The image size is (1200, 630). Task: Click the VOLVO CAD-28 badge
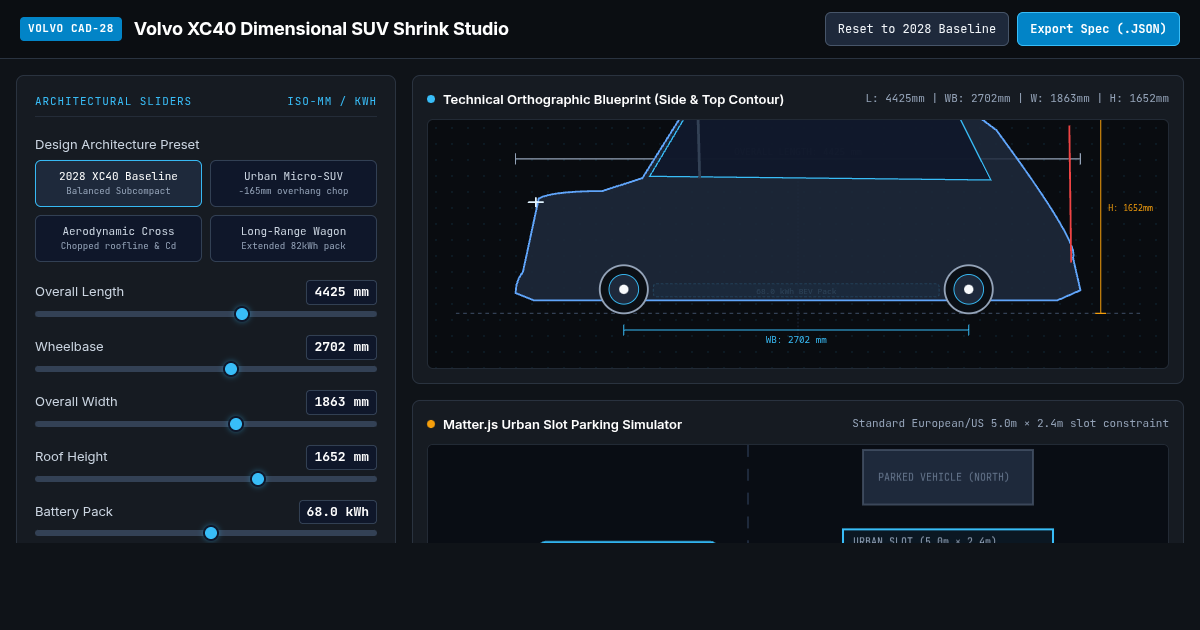(71, 29)
